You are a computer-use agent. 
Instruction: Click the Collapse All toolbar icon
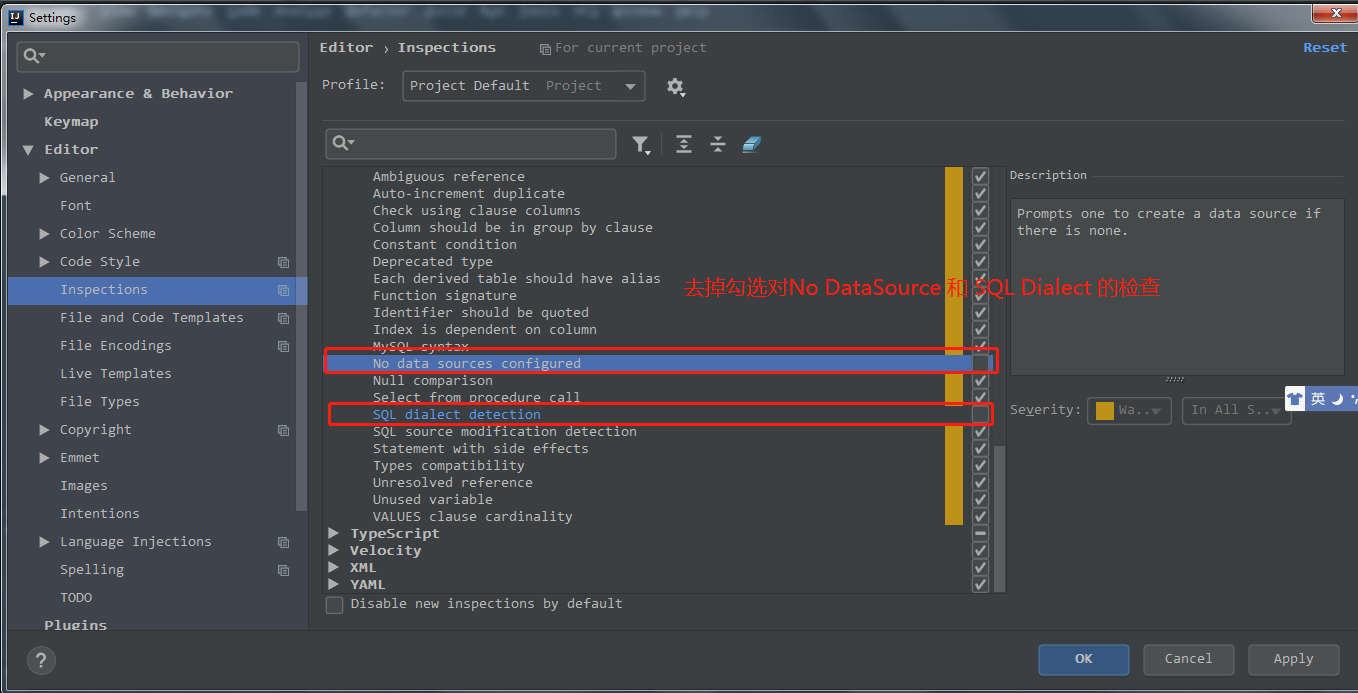pos(718,144)
